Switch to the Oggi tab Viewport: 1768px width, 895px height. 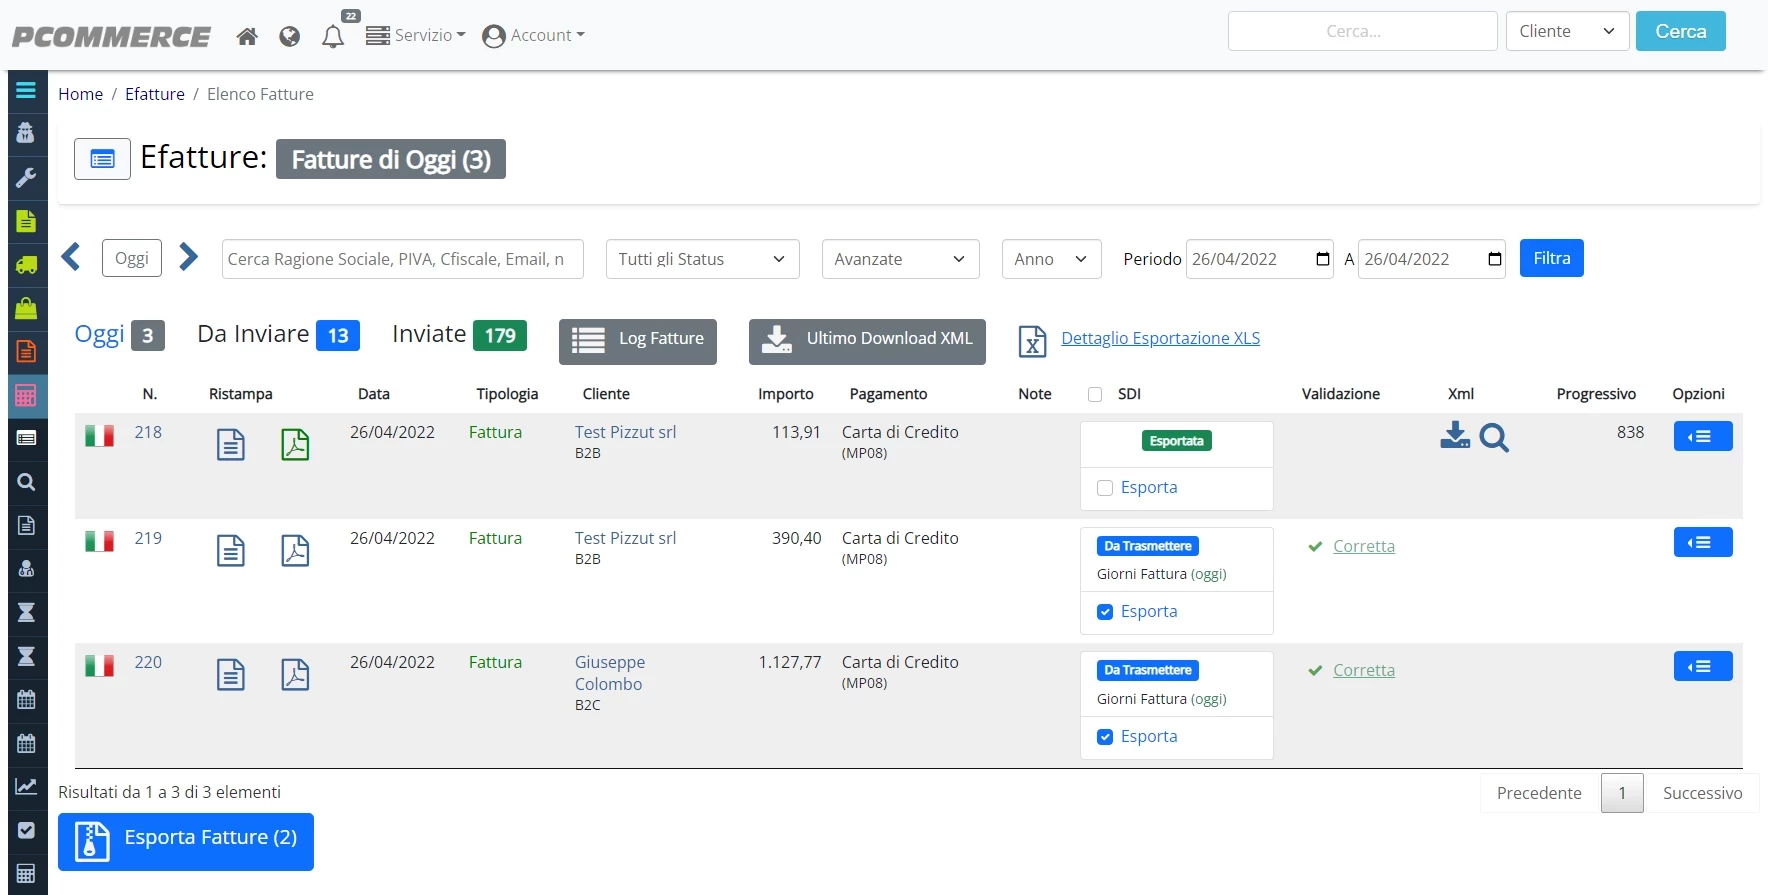119,335
